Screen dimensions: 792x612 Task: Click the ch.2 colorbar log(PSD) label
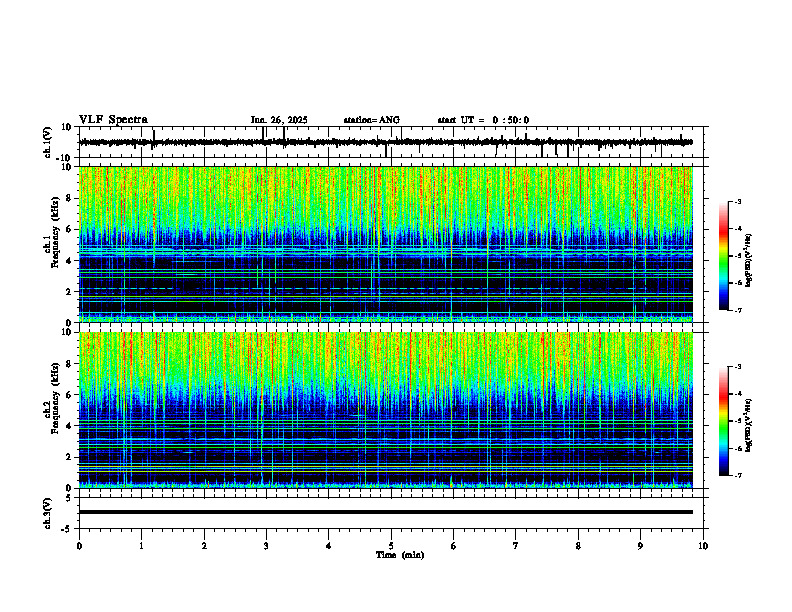tap(749, 425)
